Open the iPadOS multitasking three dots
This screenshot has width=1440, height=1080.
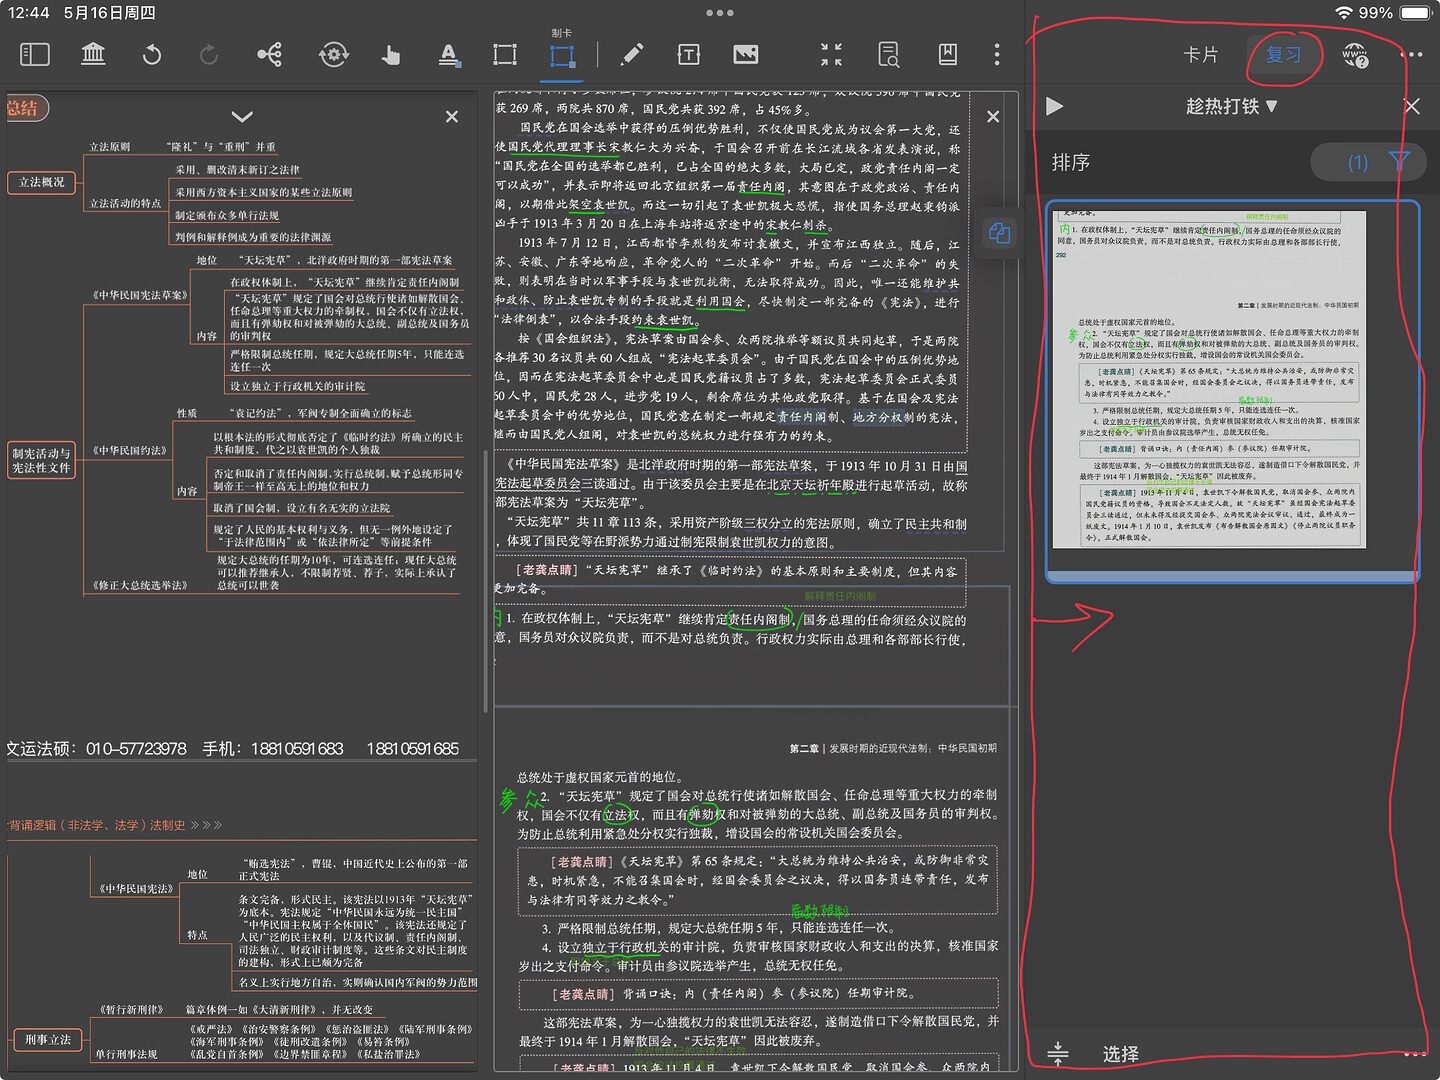(x=720, y=13)
